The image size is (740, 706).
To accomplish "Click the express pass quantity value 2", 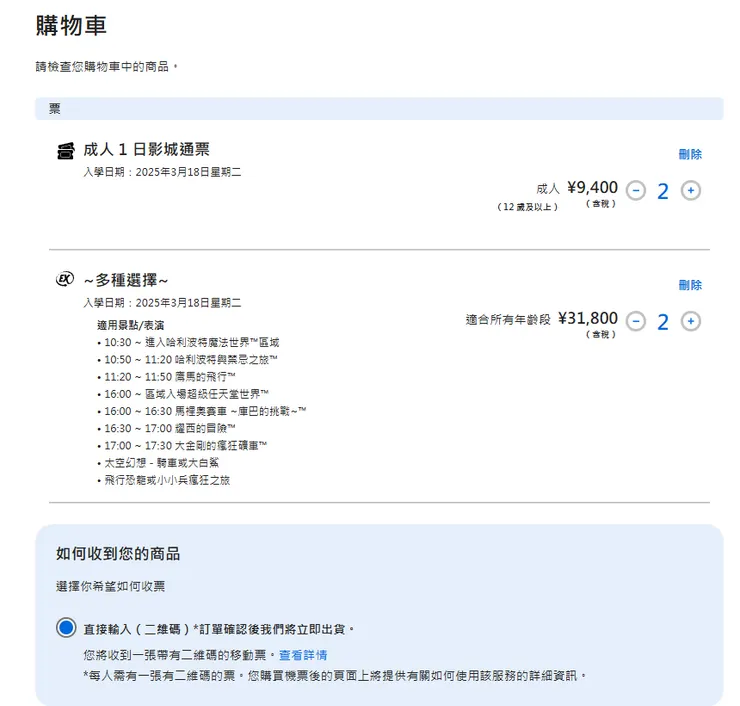I will click(x=663, y=322).
